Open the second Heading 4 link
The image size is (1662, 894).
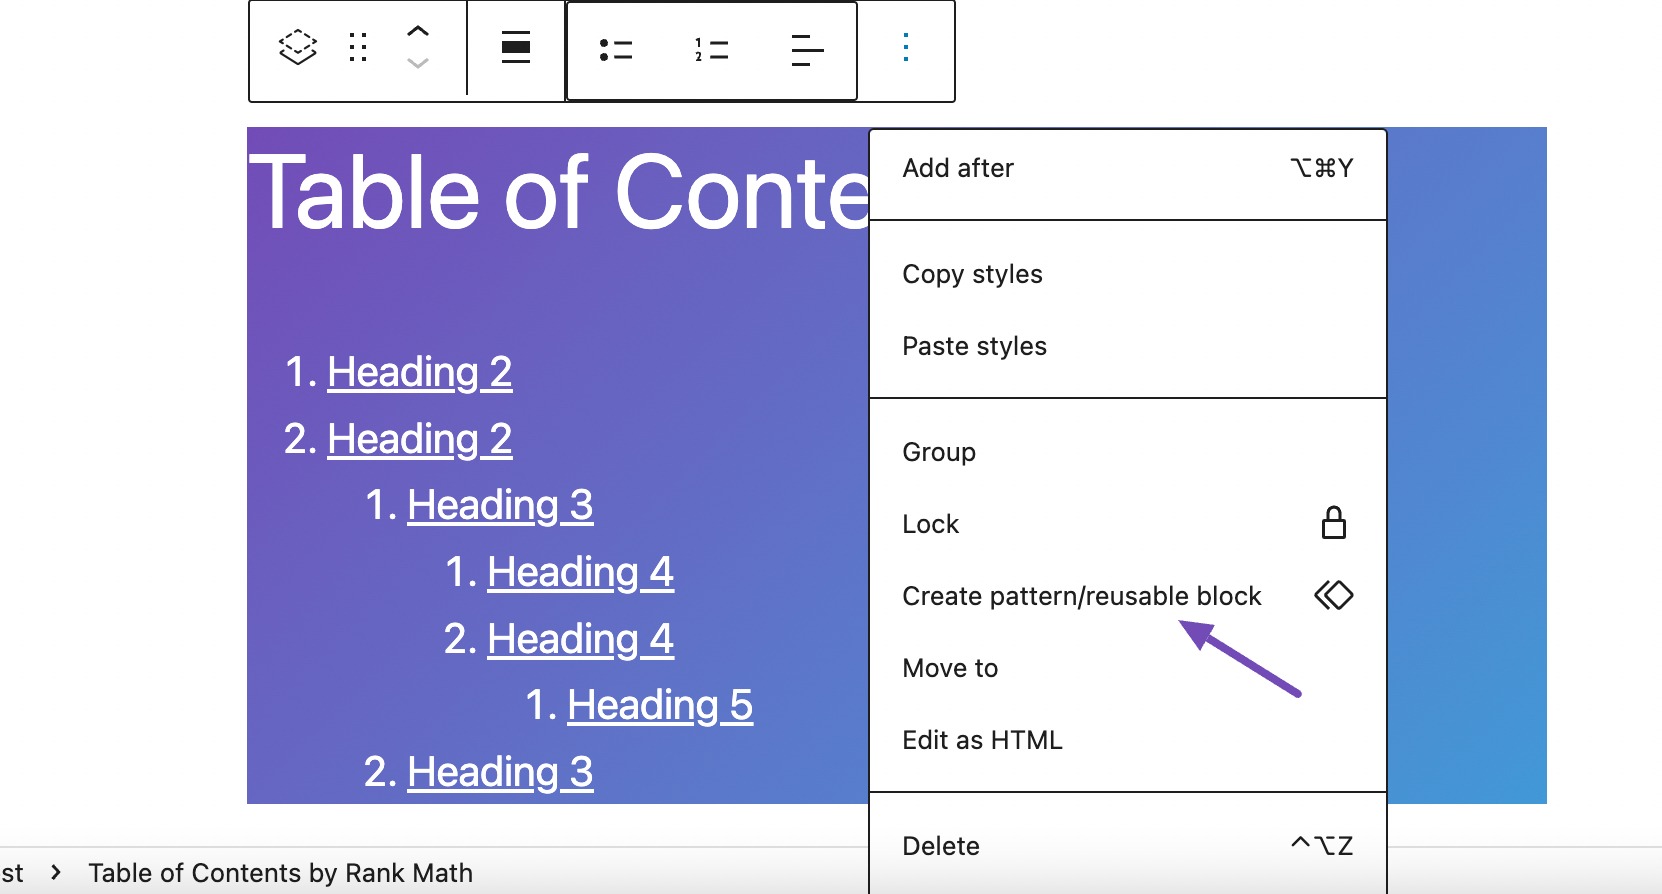coord(580,639)
